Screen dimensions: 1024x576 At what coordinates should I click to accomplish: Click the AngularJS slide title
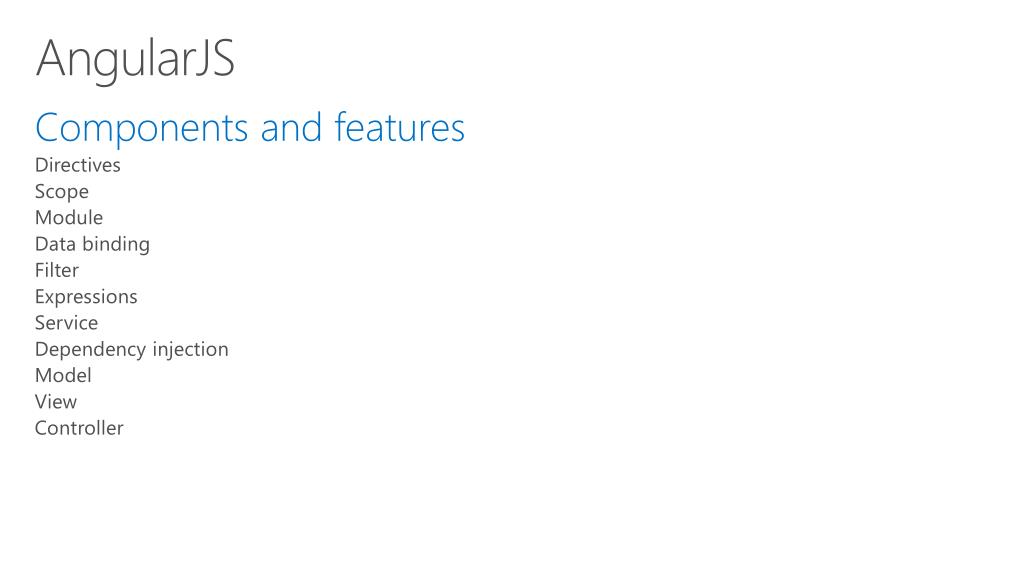click(135, 58)
